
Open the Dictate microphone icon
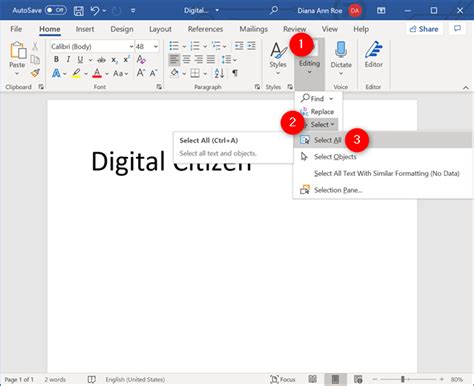pos(341,50)
